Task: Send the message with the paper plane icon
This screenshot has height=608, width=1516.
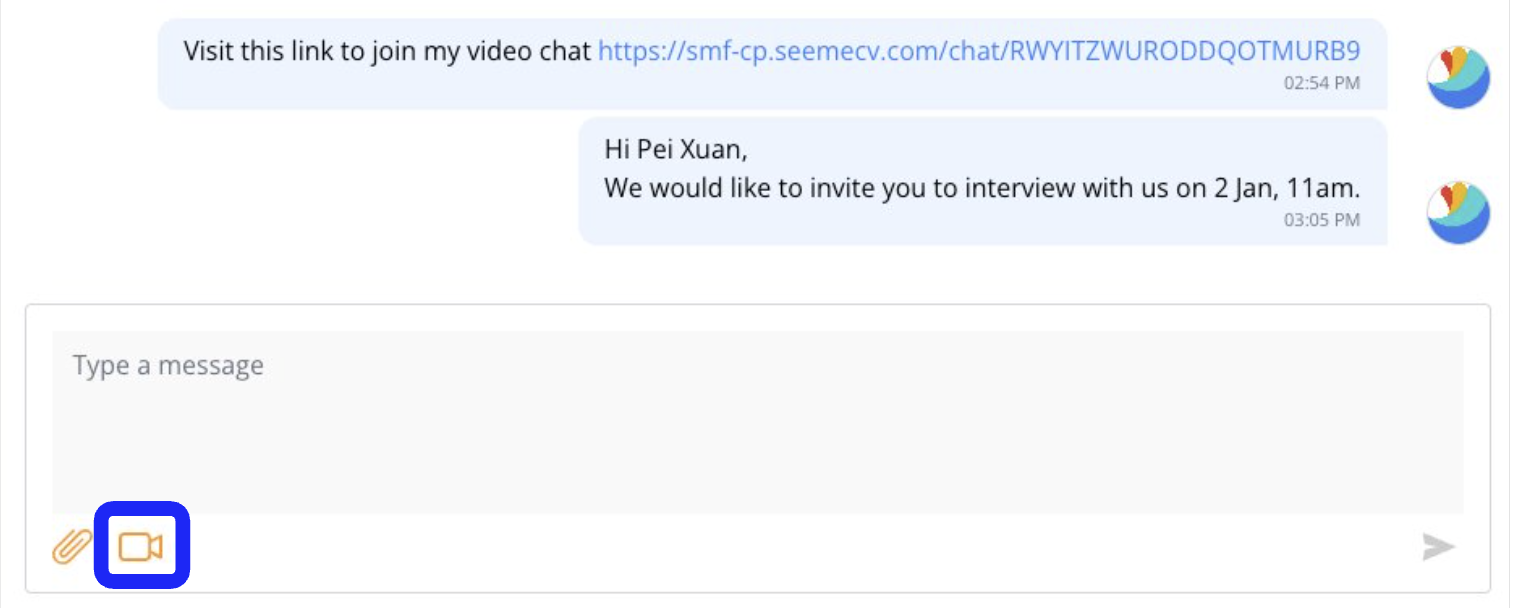Action: [x=1438, y=547]
